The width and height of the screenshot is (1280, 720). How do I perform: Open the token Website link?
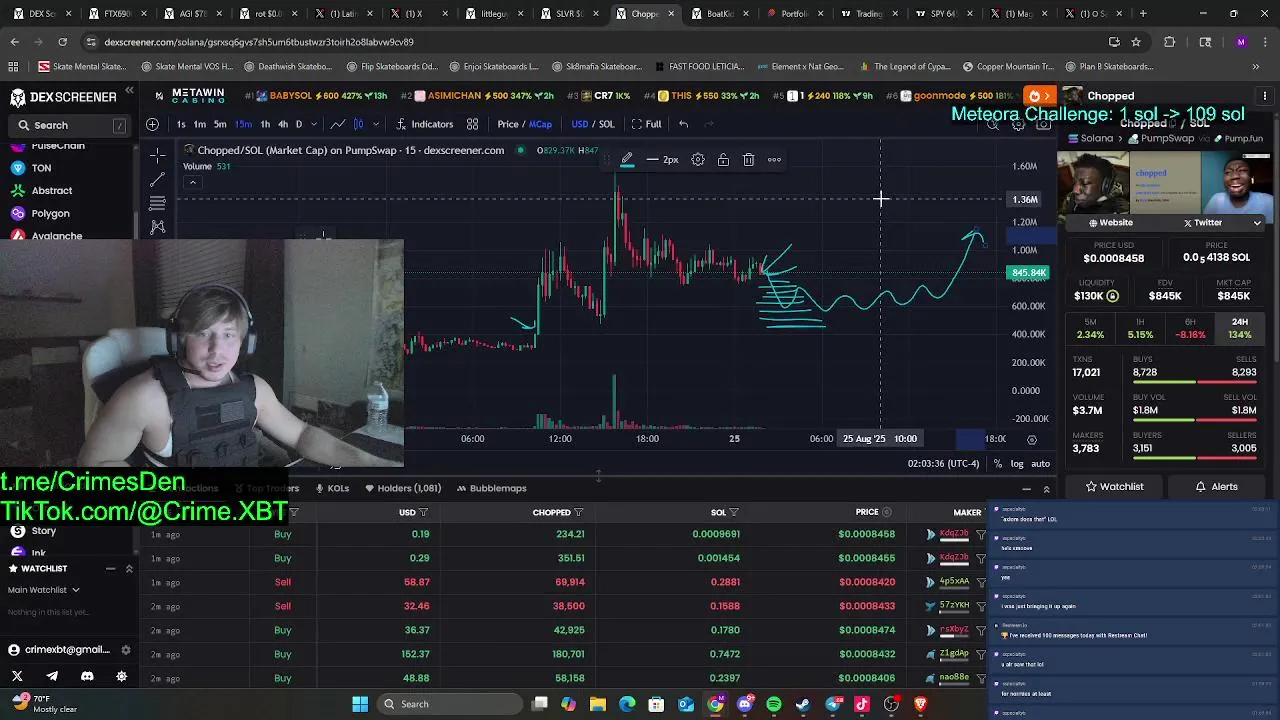(1110, 223)
